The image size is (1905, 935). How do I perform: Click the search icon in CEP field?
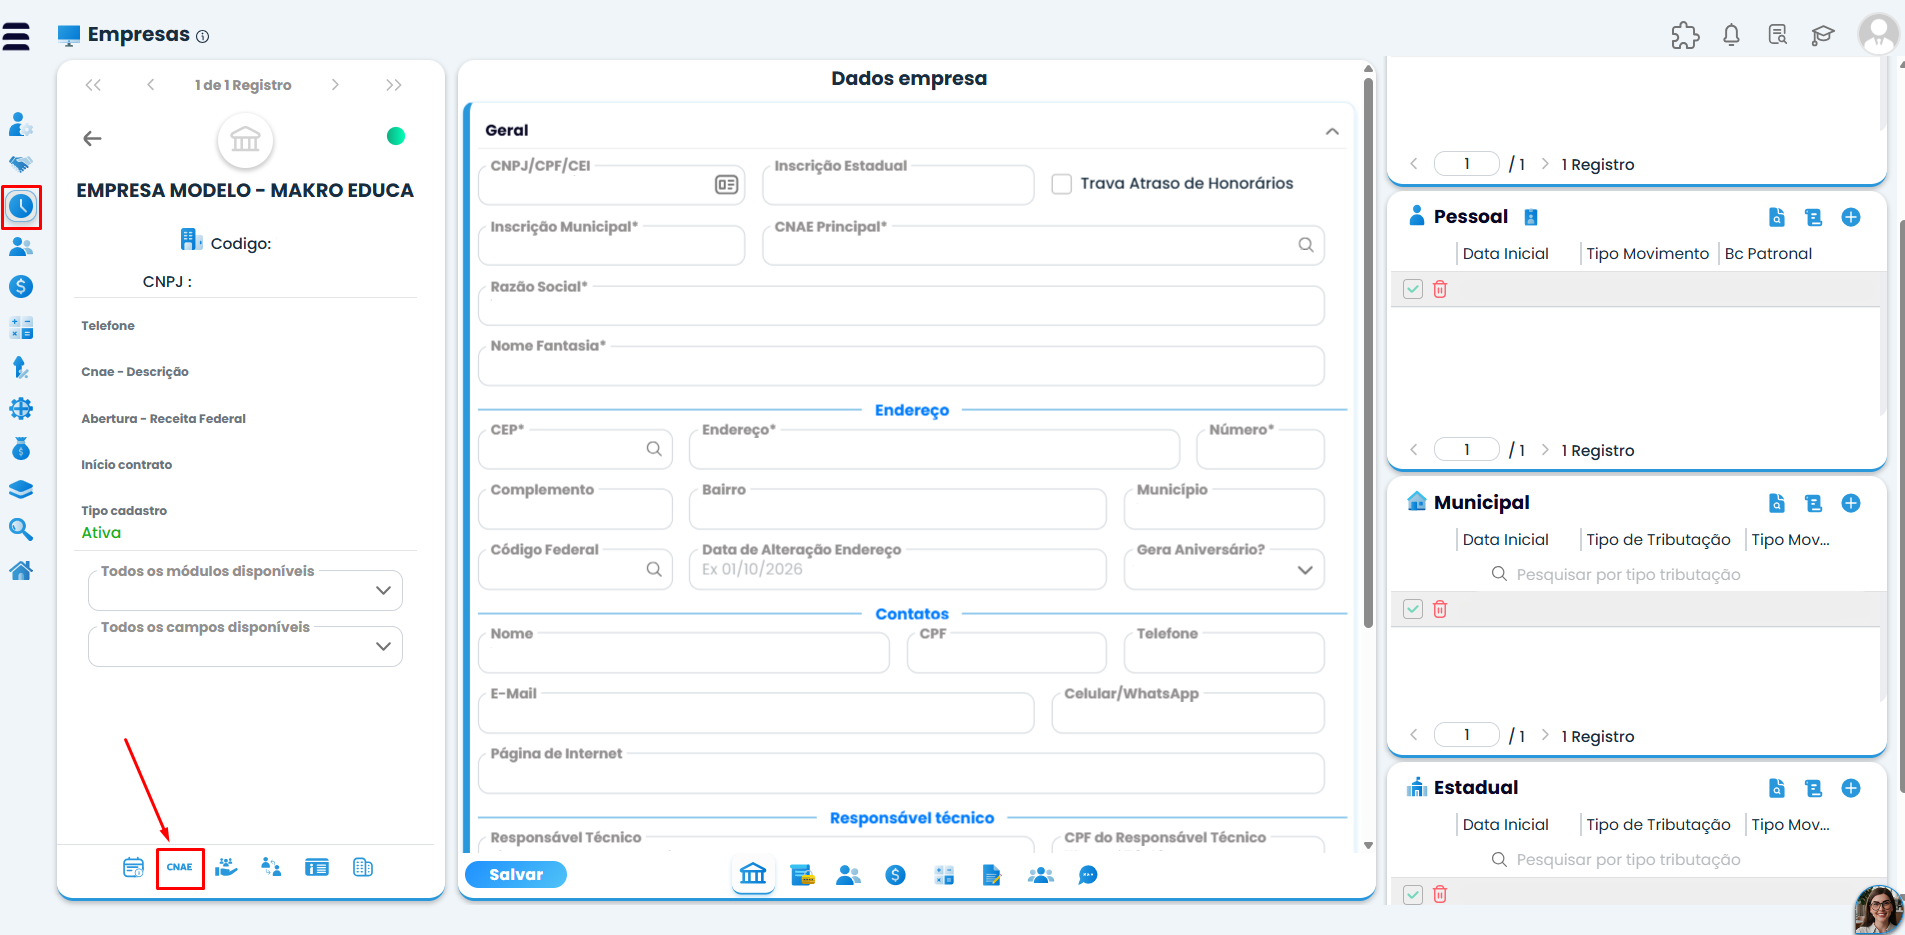pyautogui.click(x=654, y=449)
